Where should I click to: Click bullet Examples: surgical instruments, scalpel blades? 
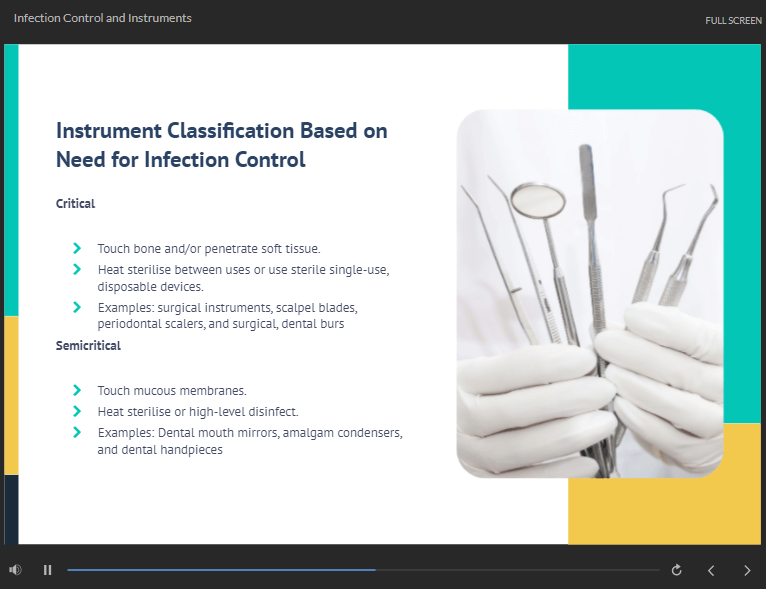(228, 316)
